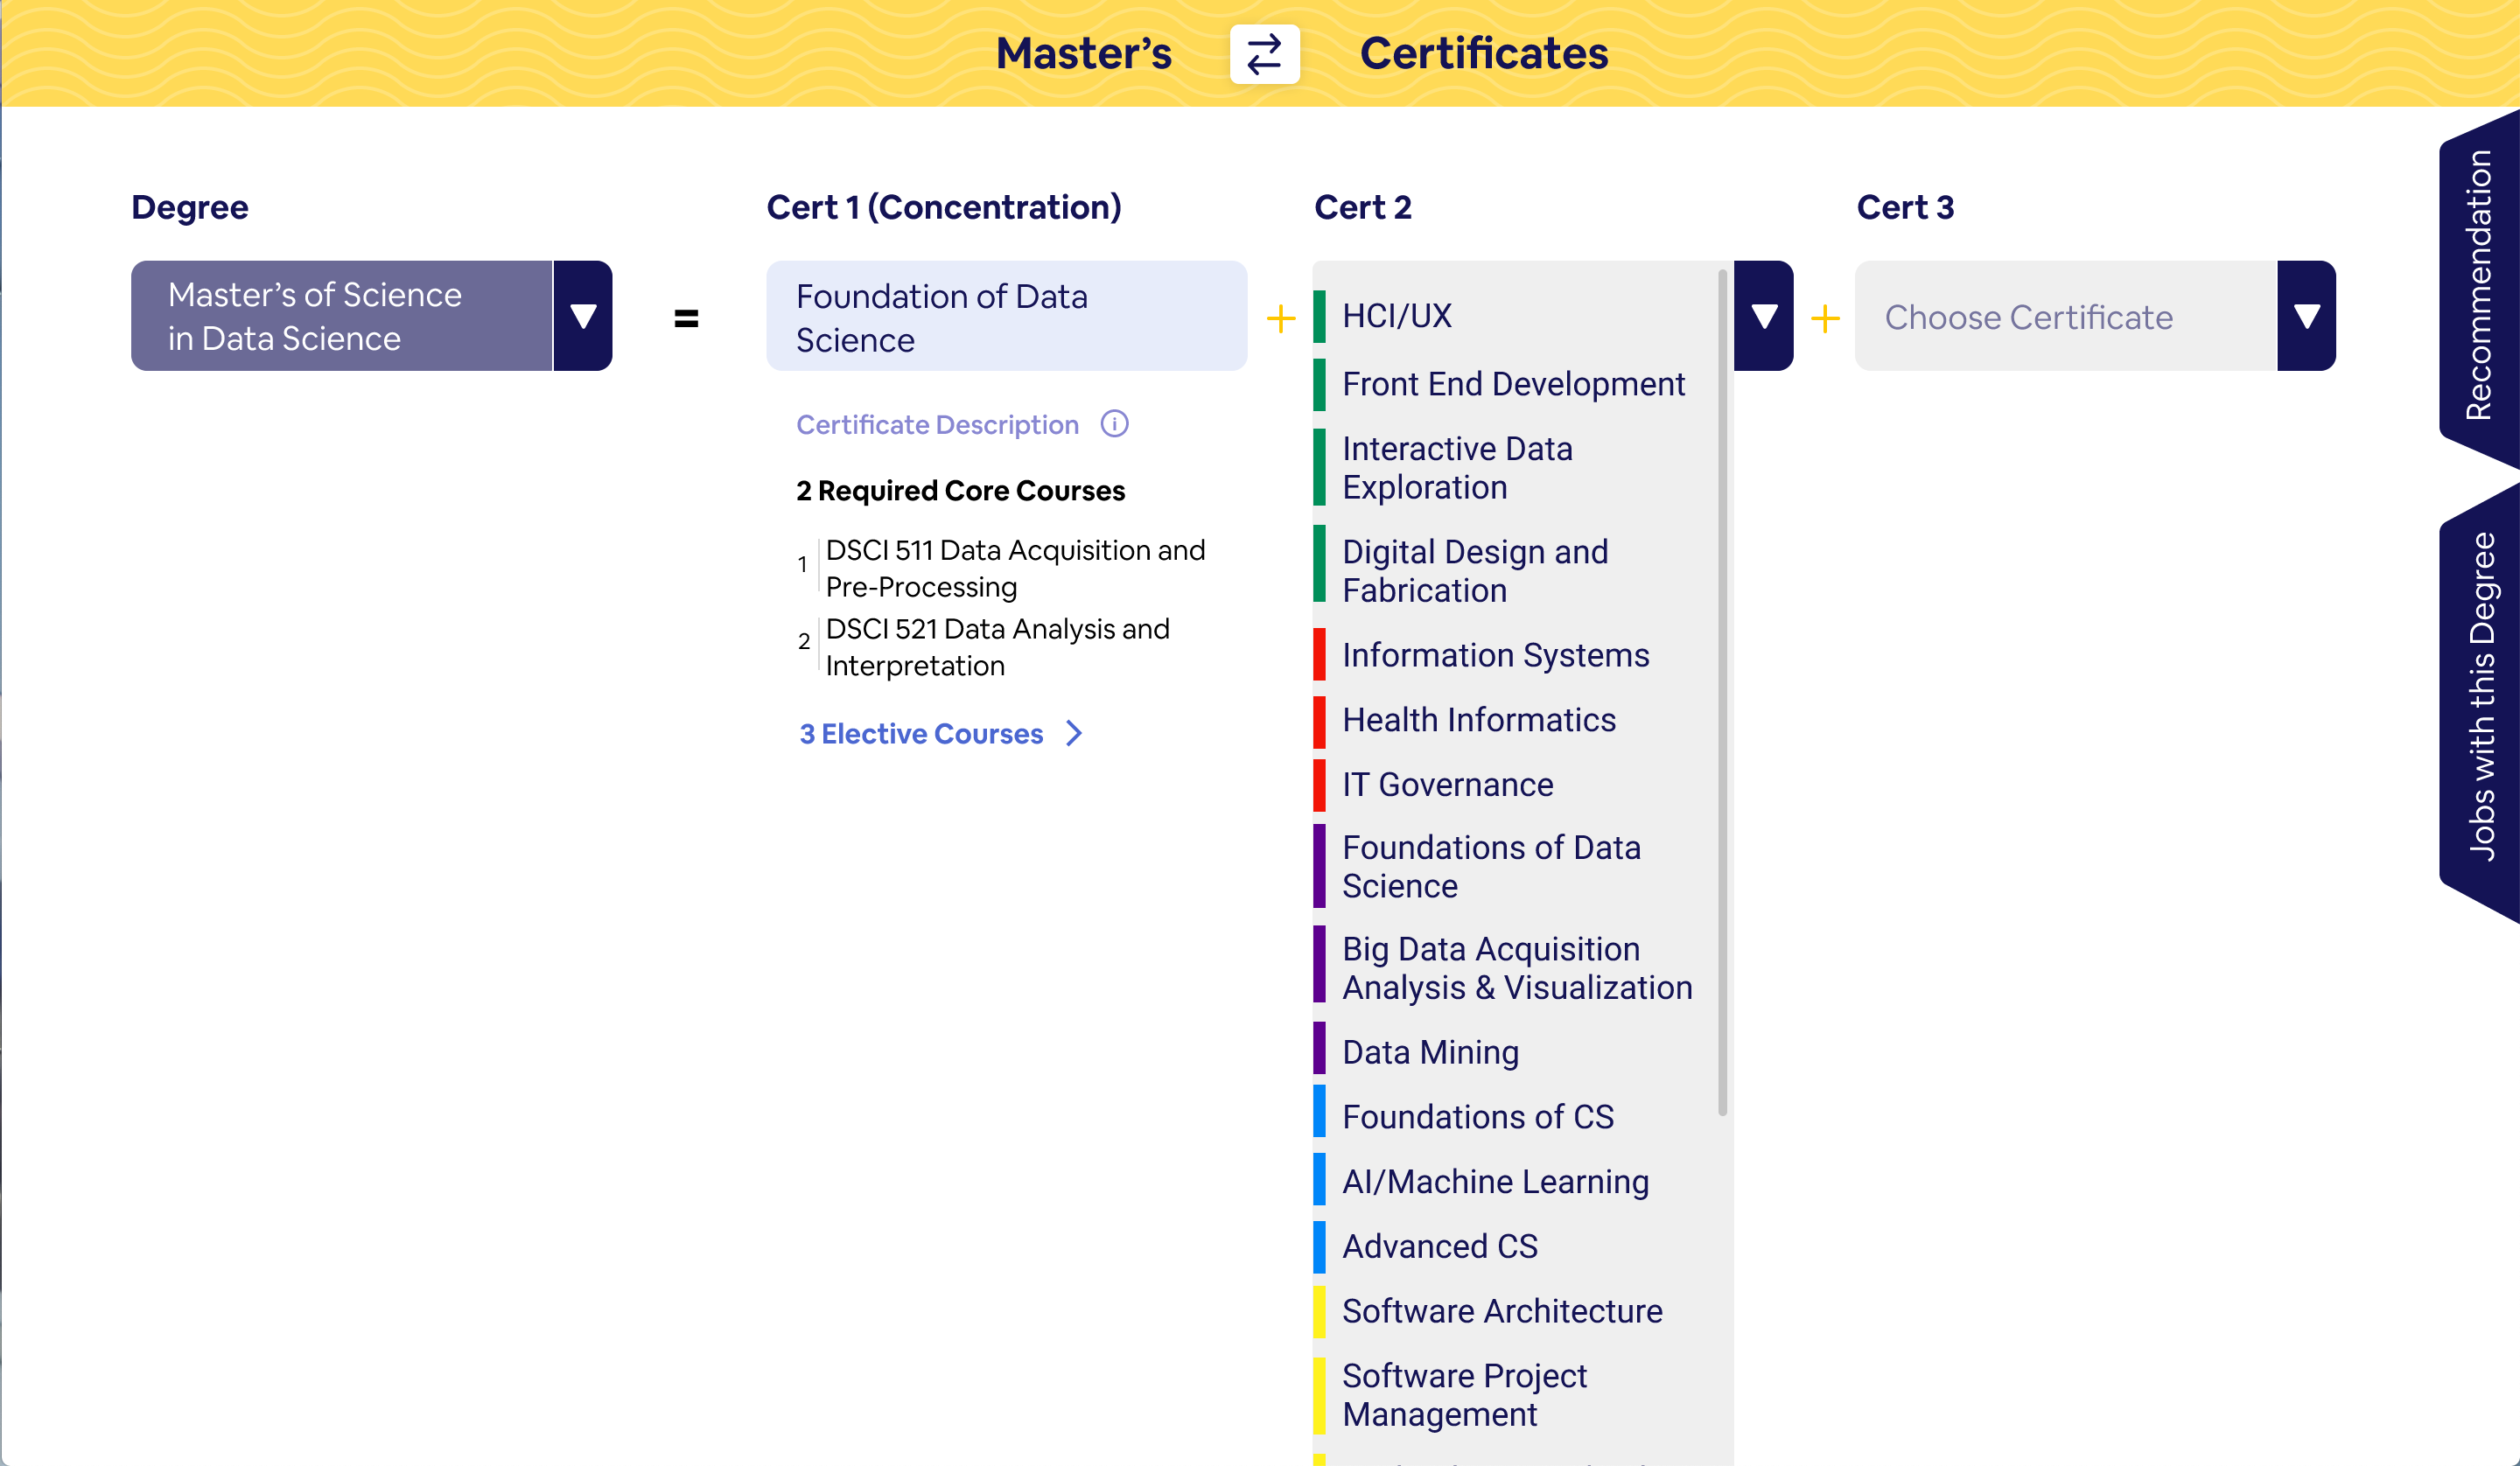This screenshot has height=1466, width=2520.
Task: Pick AI/Machine Learning from the list
Action: (1495, 1182)
